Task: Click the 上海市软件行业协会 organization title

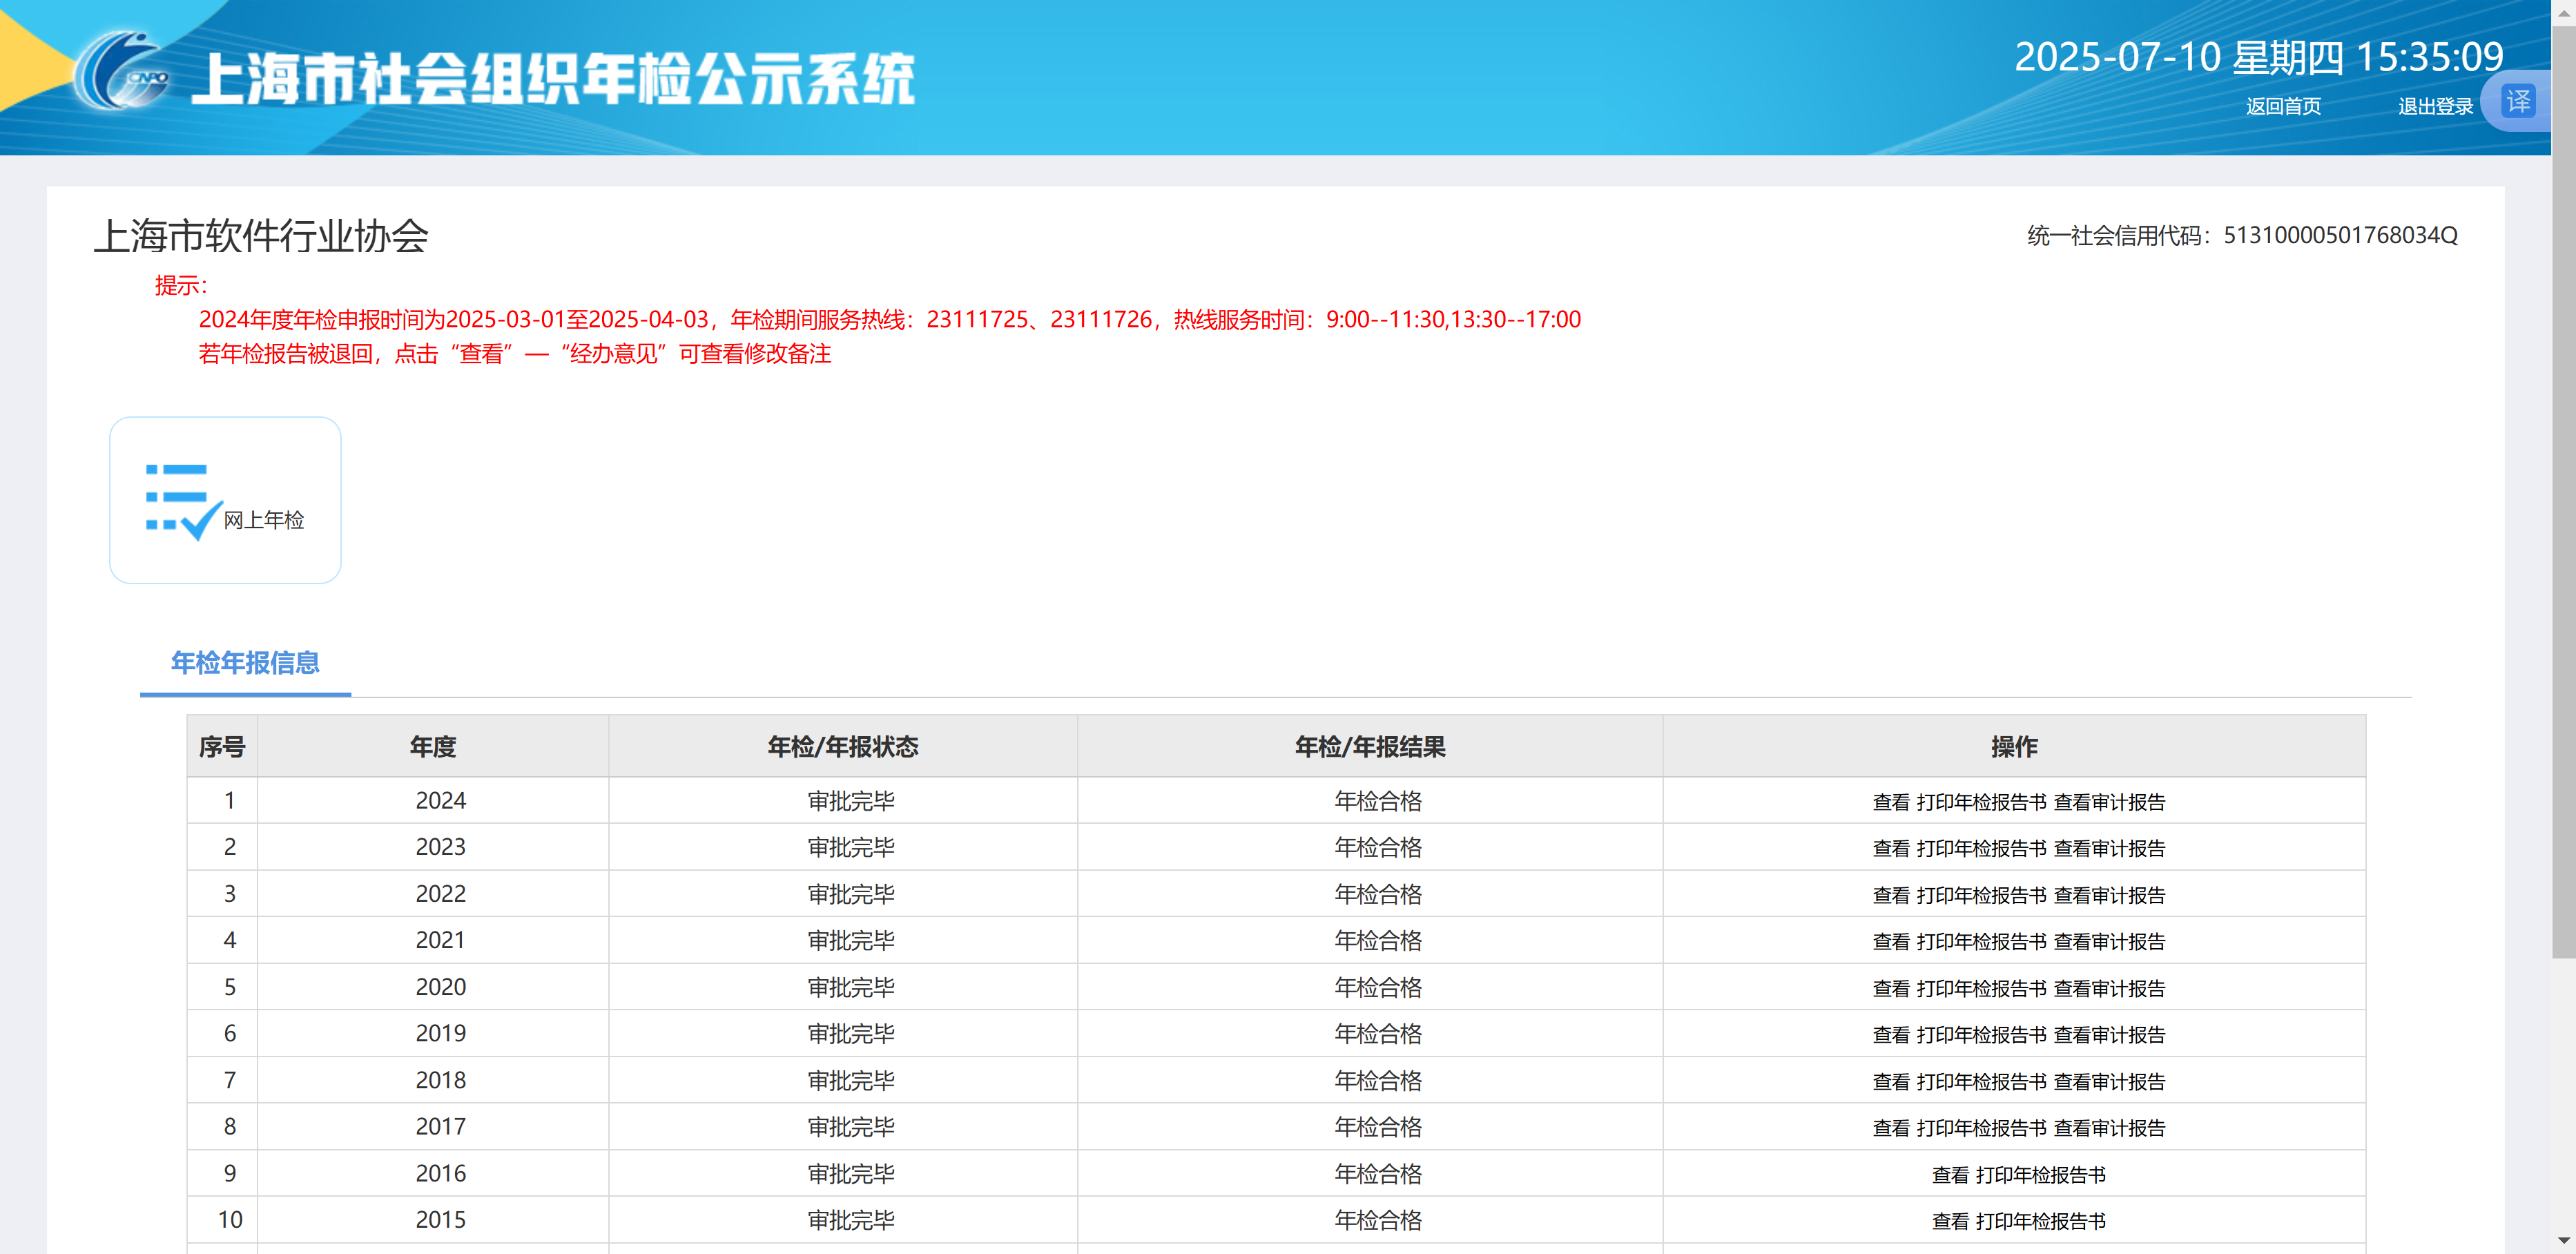Action: click(x=261, y=236)
